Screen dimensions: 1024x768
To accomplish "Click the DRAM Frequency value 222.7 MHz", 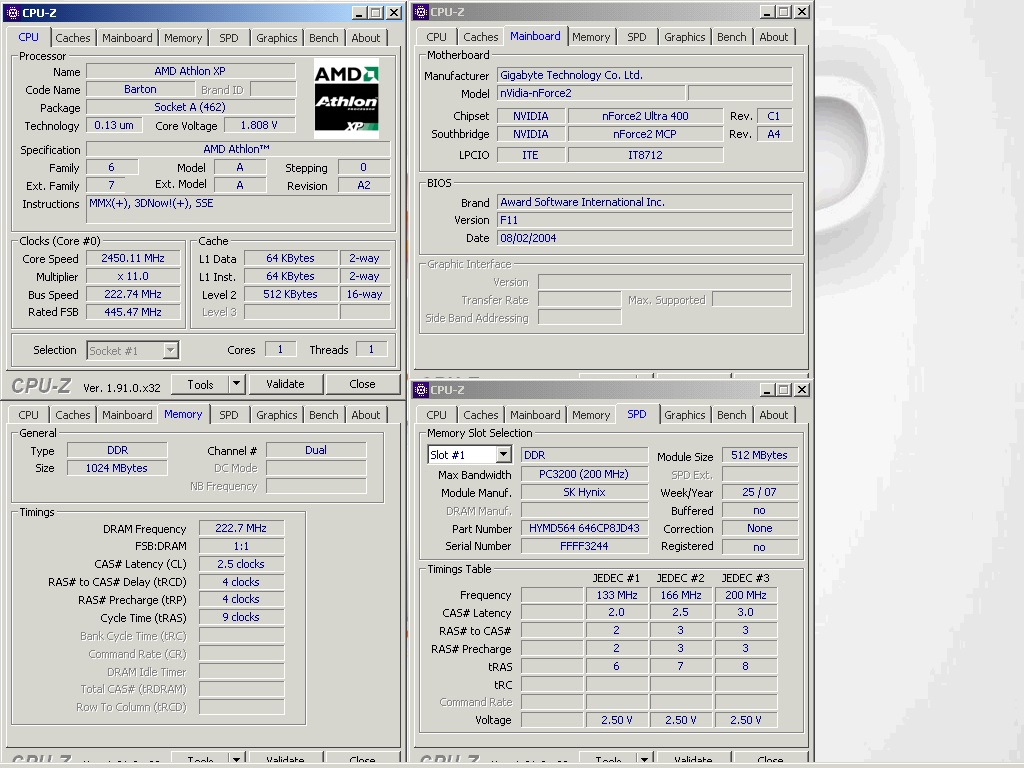I will pos(241,528).
